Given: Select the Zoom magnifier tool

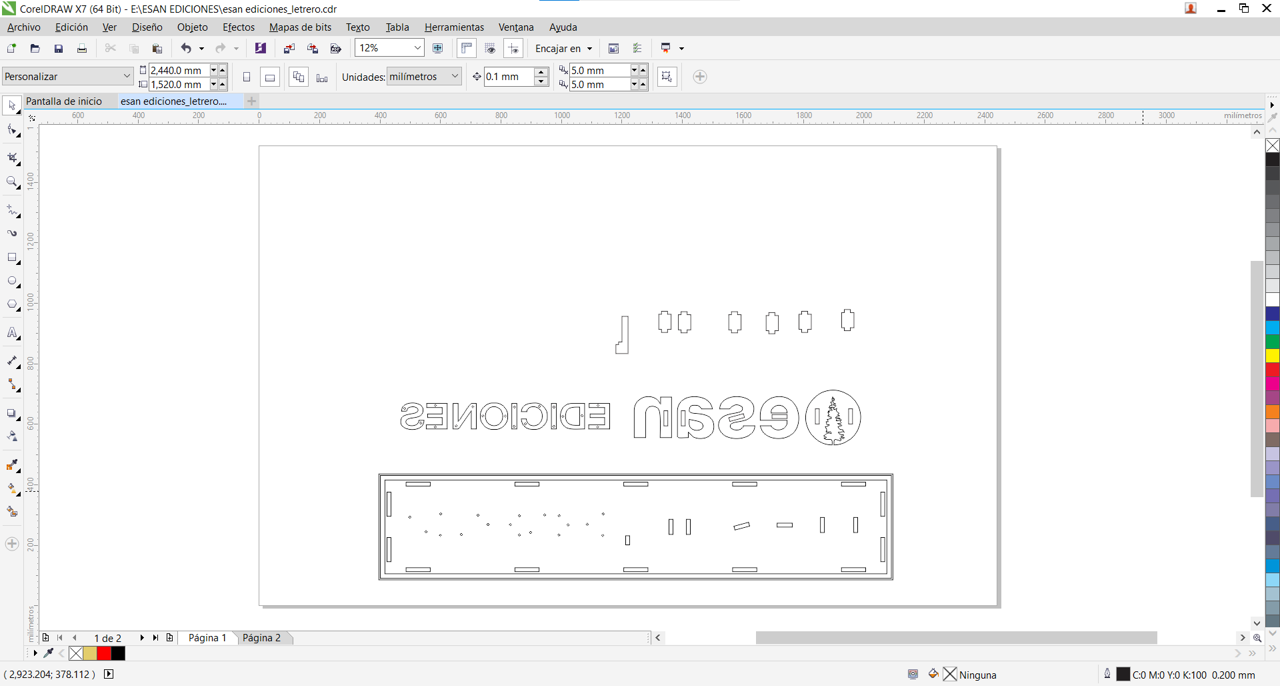Looking at the screenshot, I should pos(12,183).
